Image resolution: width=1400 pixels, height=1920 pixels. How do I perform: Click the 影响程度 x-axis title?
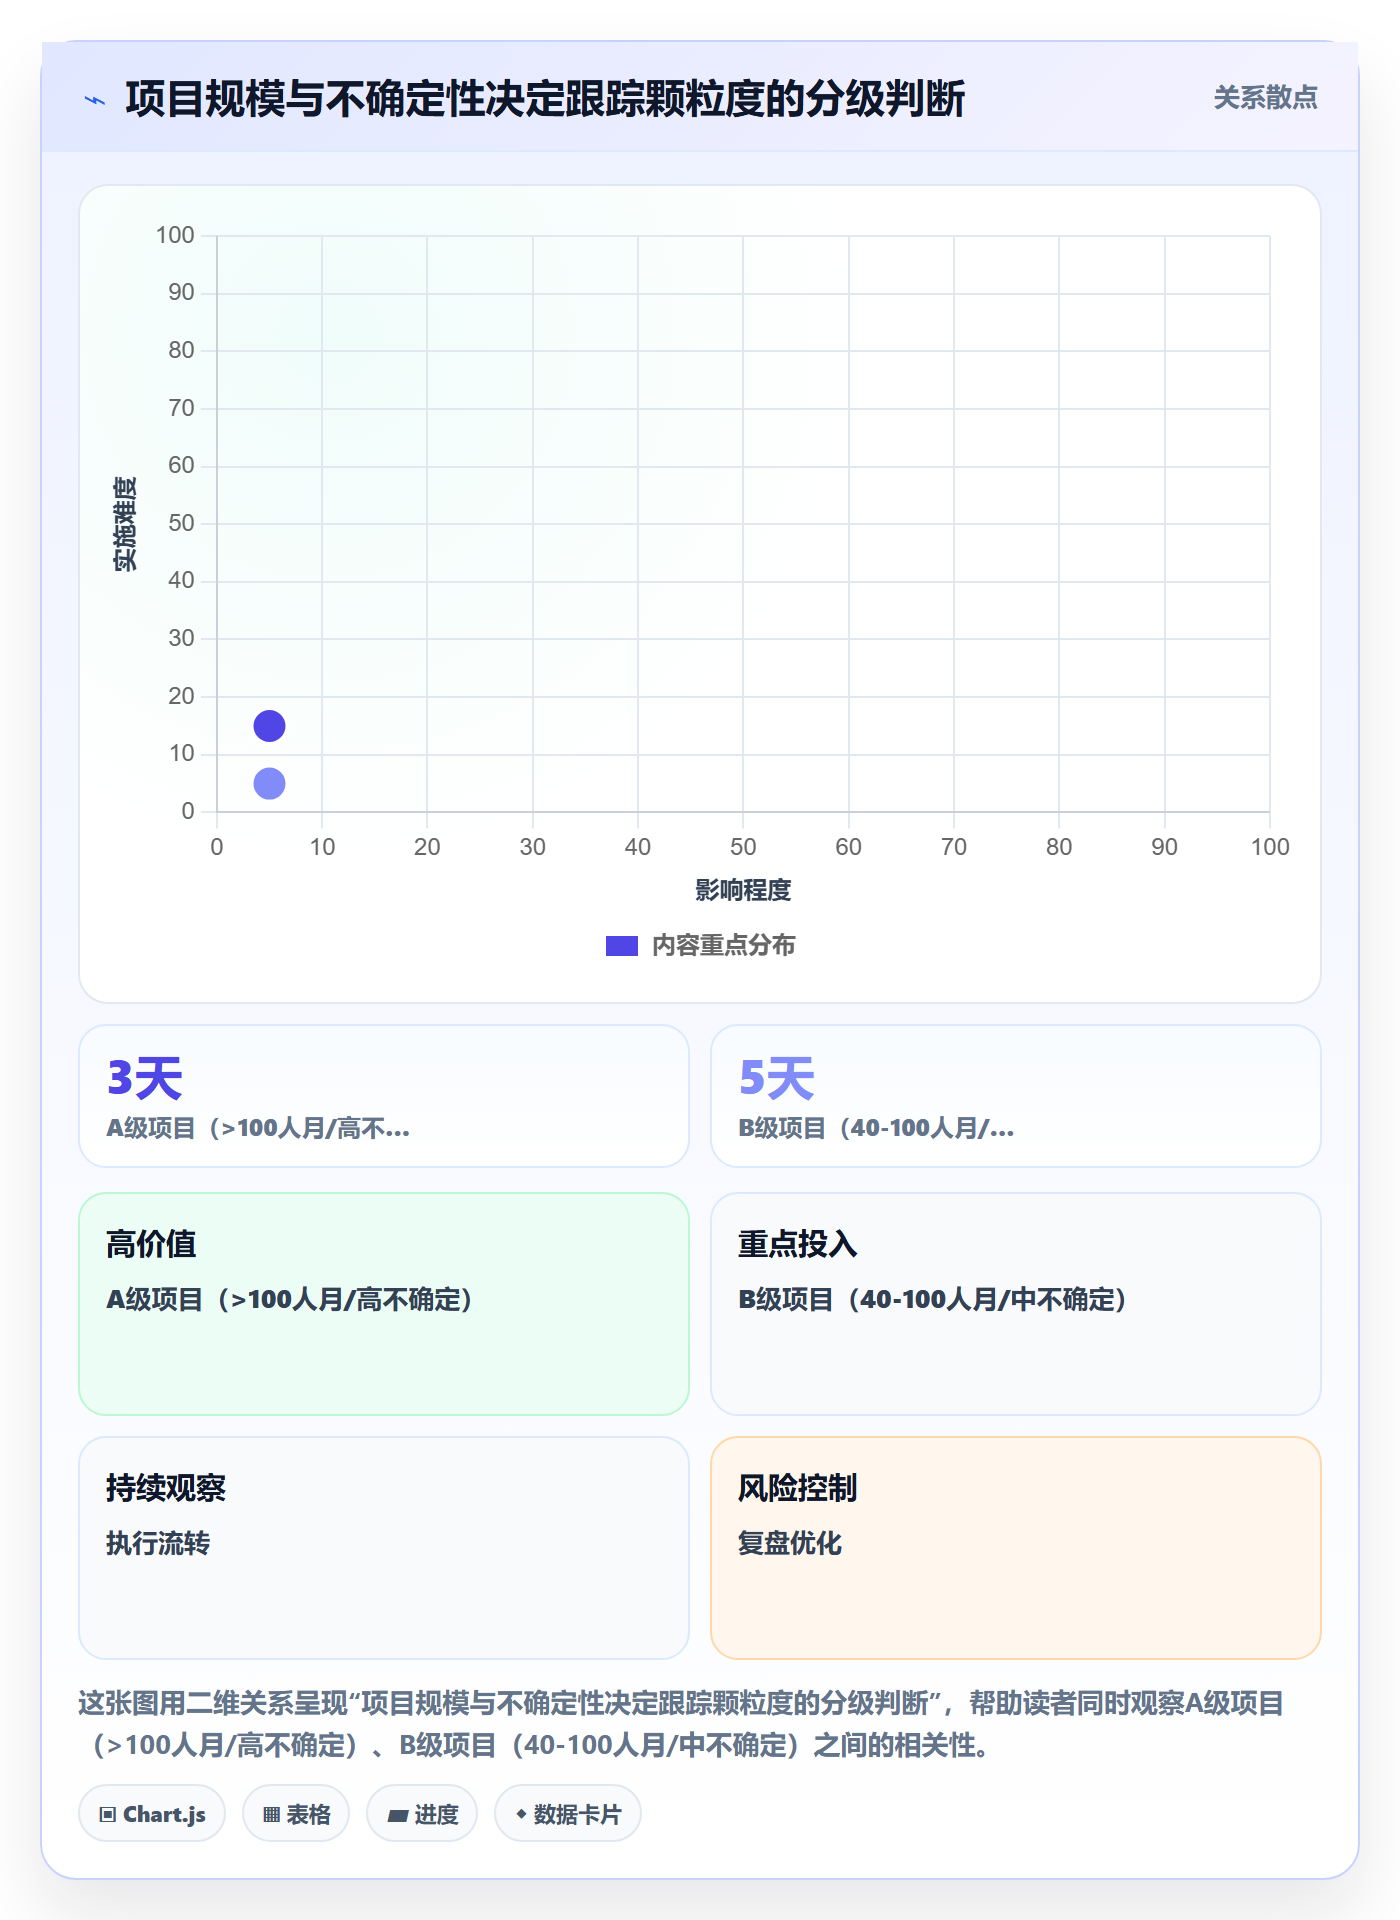pyautogui.click(x=743, y=890)
